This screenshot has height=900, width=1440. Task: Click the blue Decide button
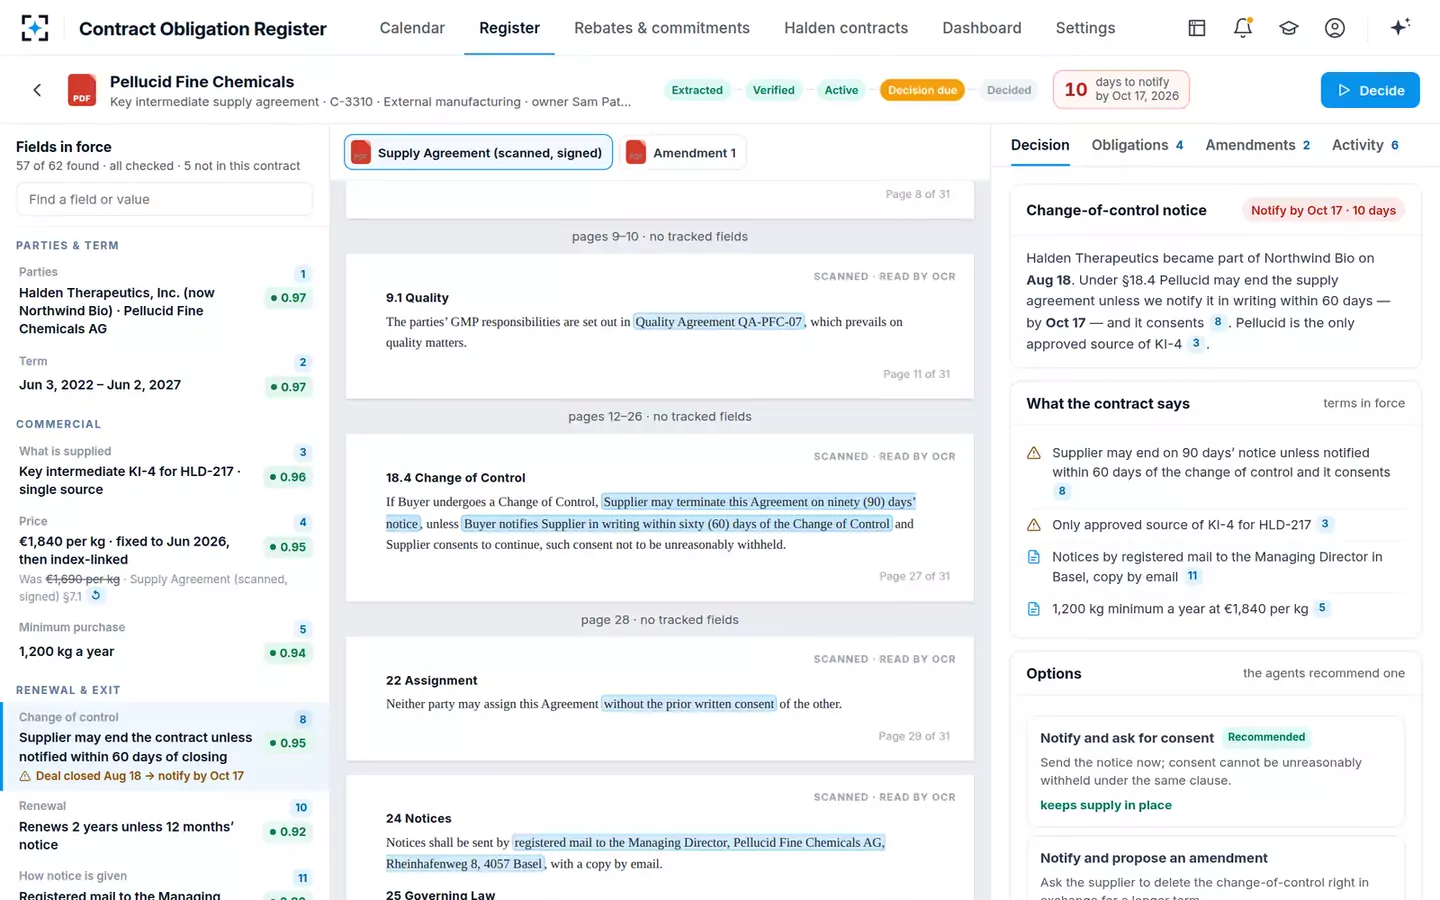coord(1370,90)
